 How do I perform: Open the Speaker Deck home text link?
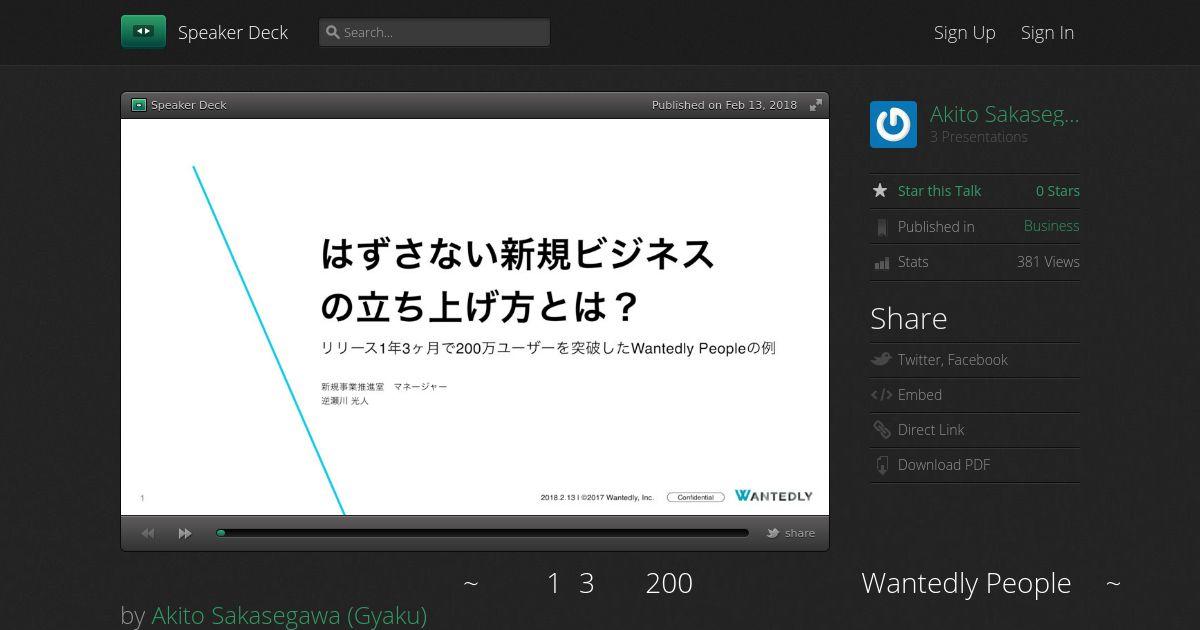[233, 32]
